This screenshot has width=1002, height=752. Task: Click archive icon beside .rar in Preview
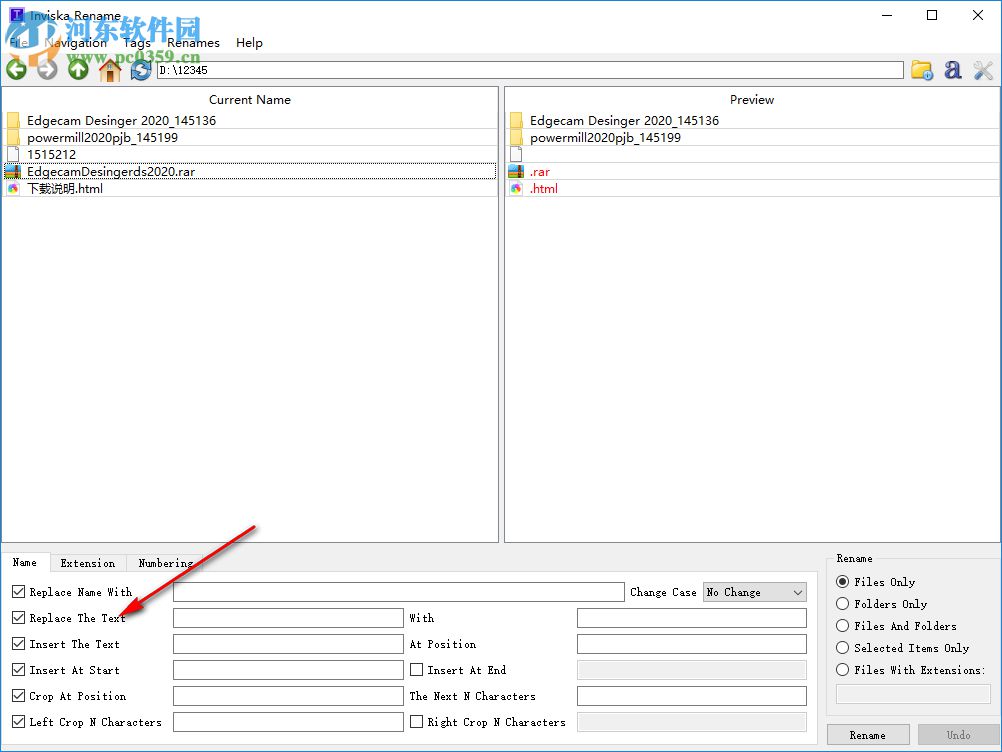pyautogui.click(x=516, y=171)
